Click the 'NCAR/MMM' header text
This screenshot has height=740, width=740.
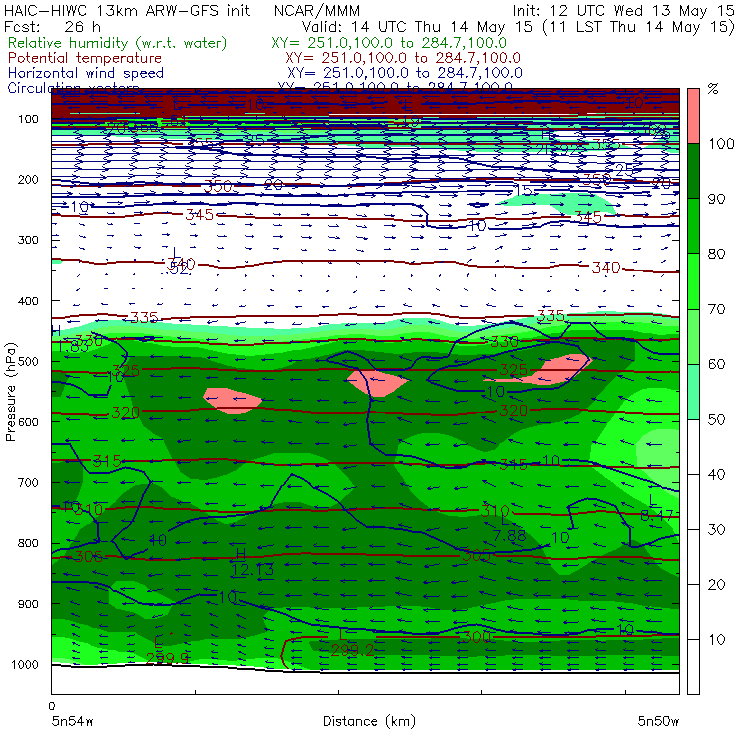tap(317, 10)
